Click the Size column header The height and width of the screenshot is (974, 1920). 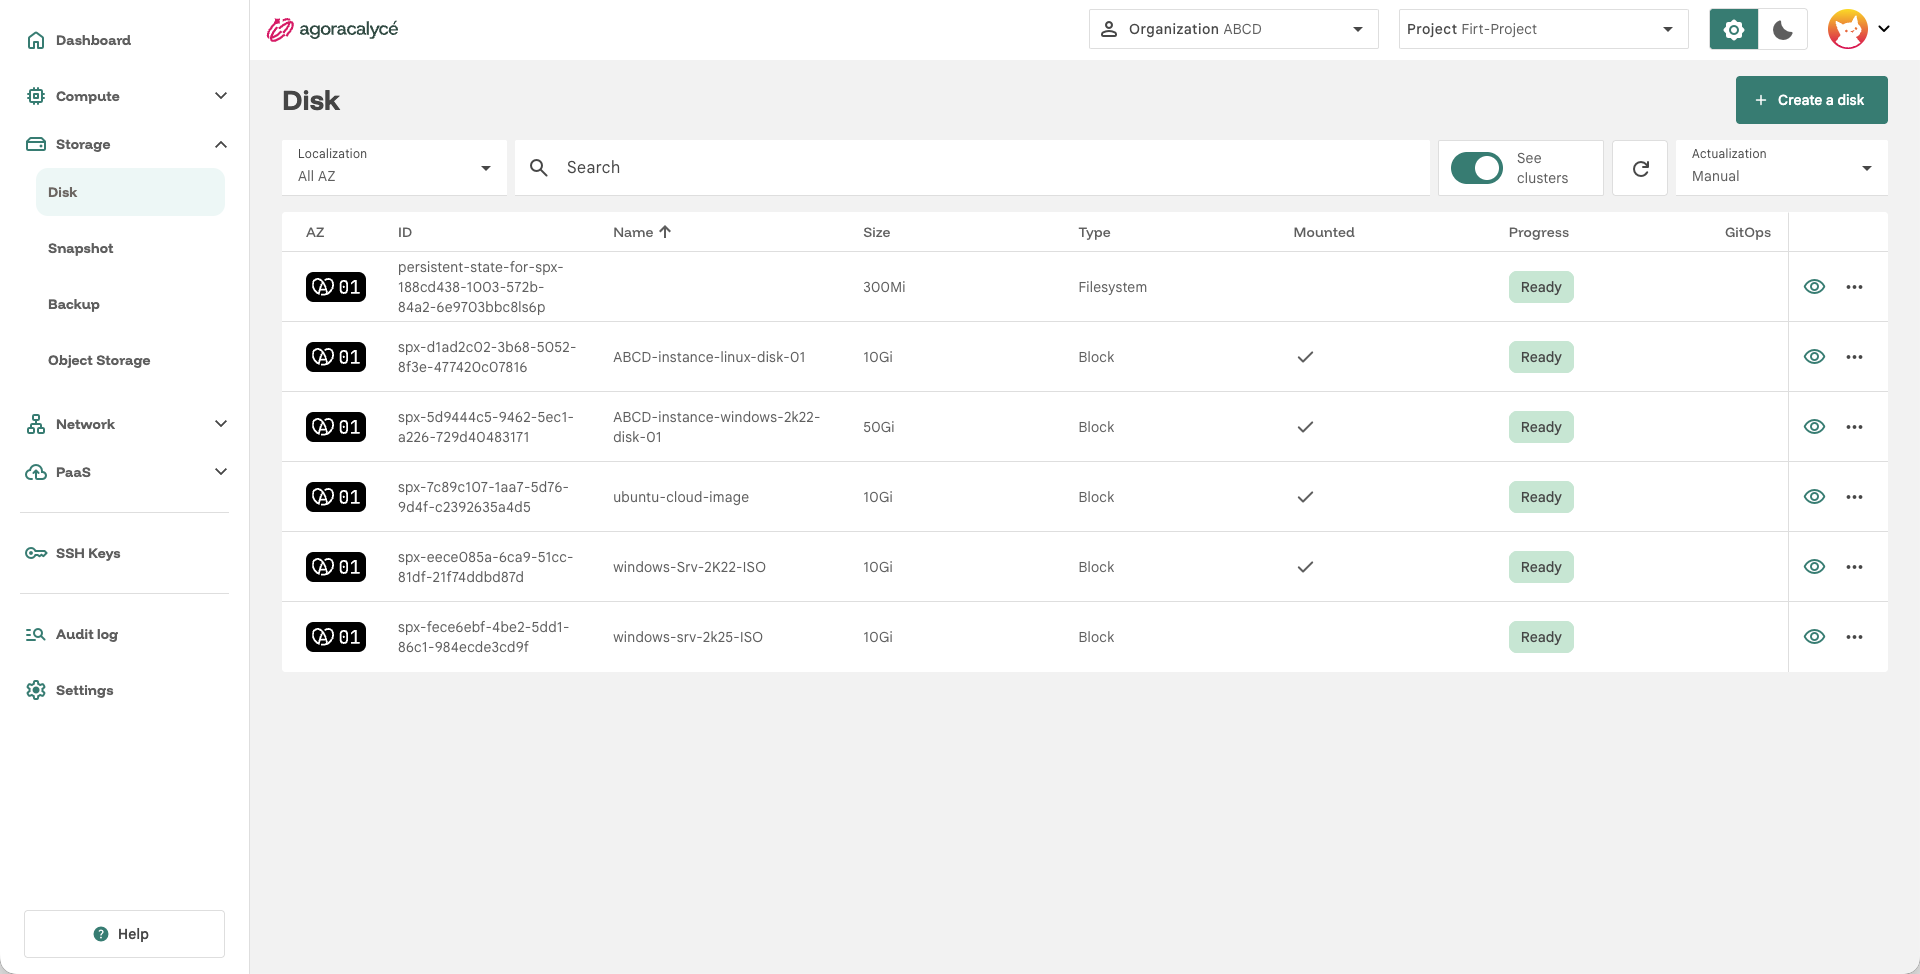point(877,232)
